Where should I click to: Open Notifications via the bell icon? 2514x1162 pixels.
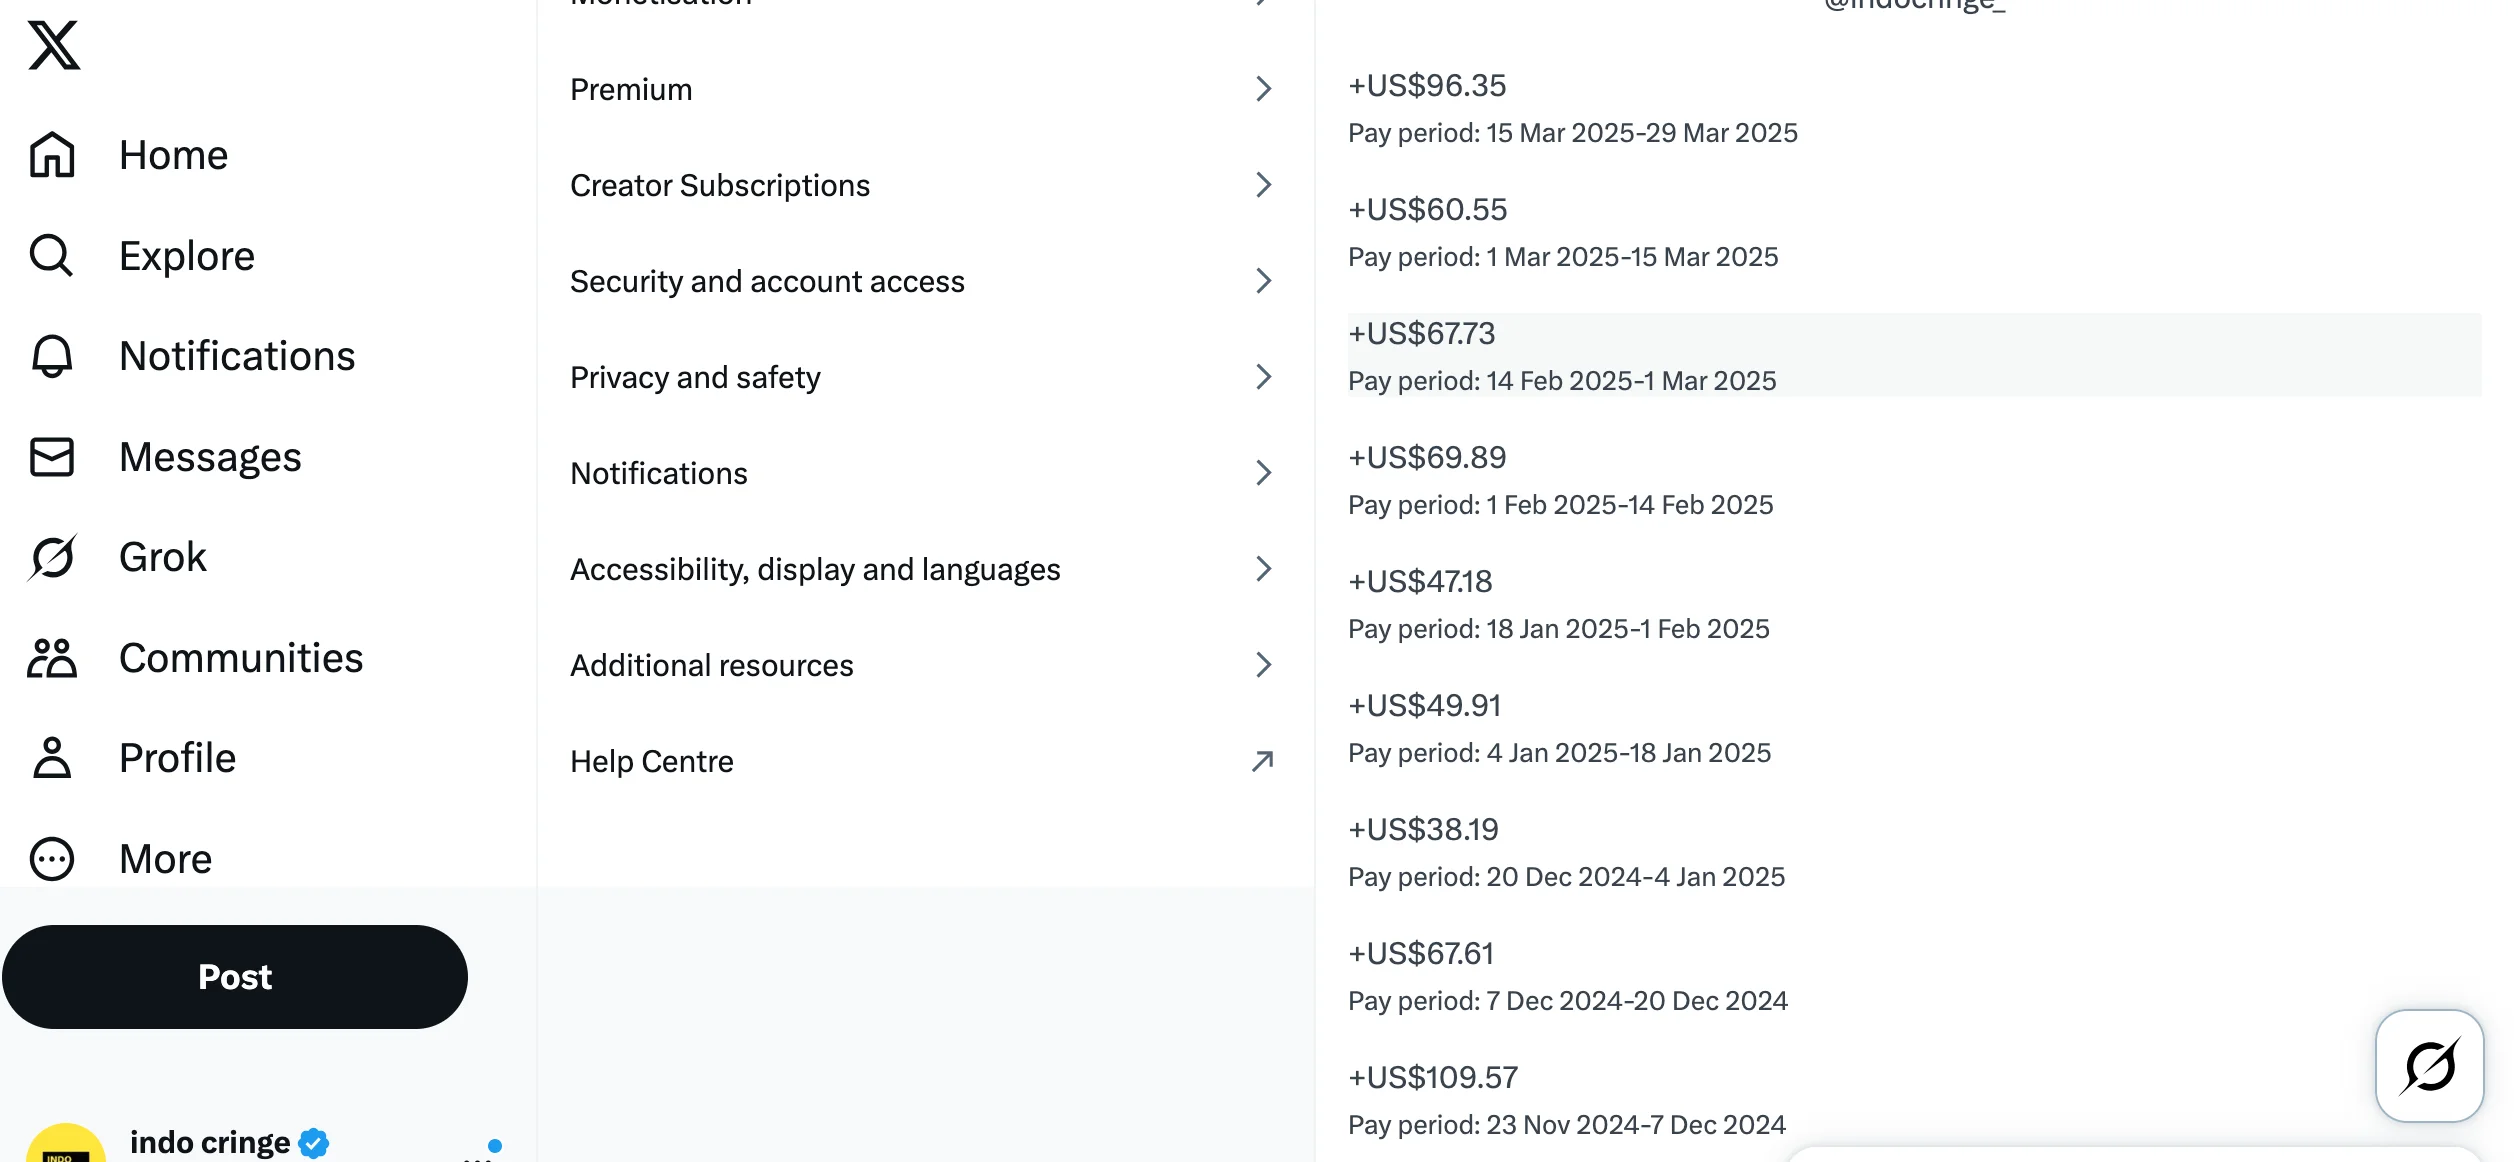tap(51, 356)
